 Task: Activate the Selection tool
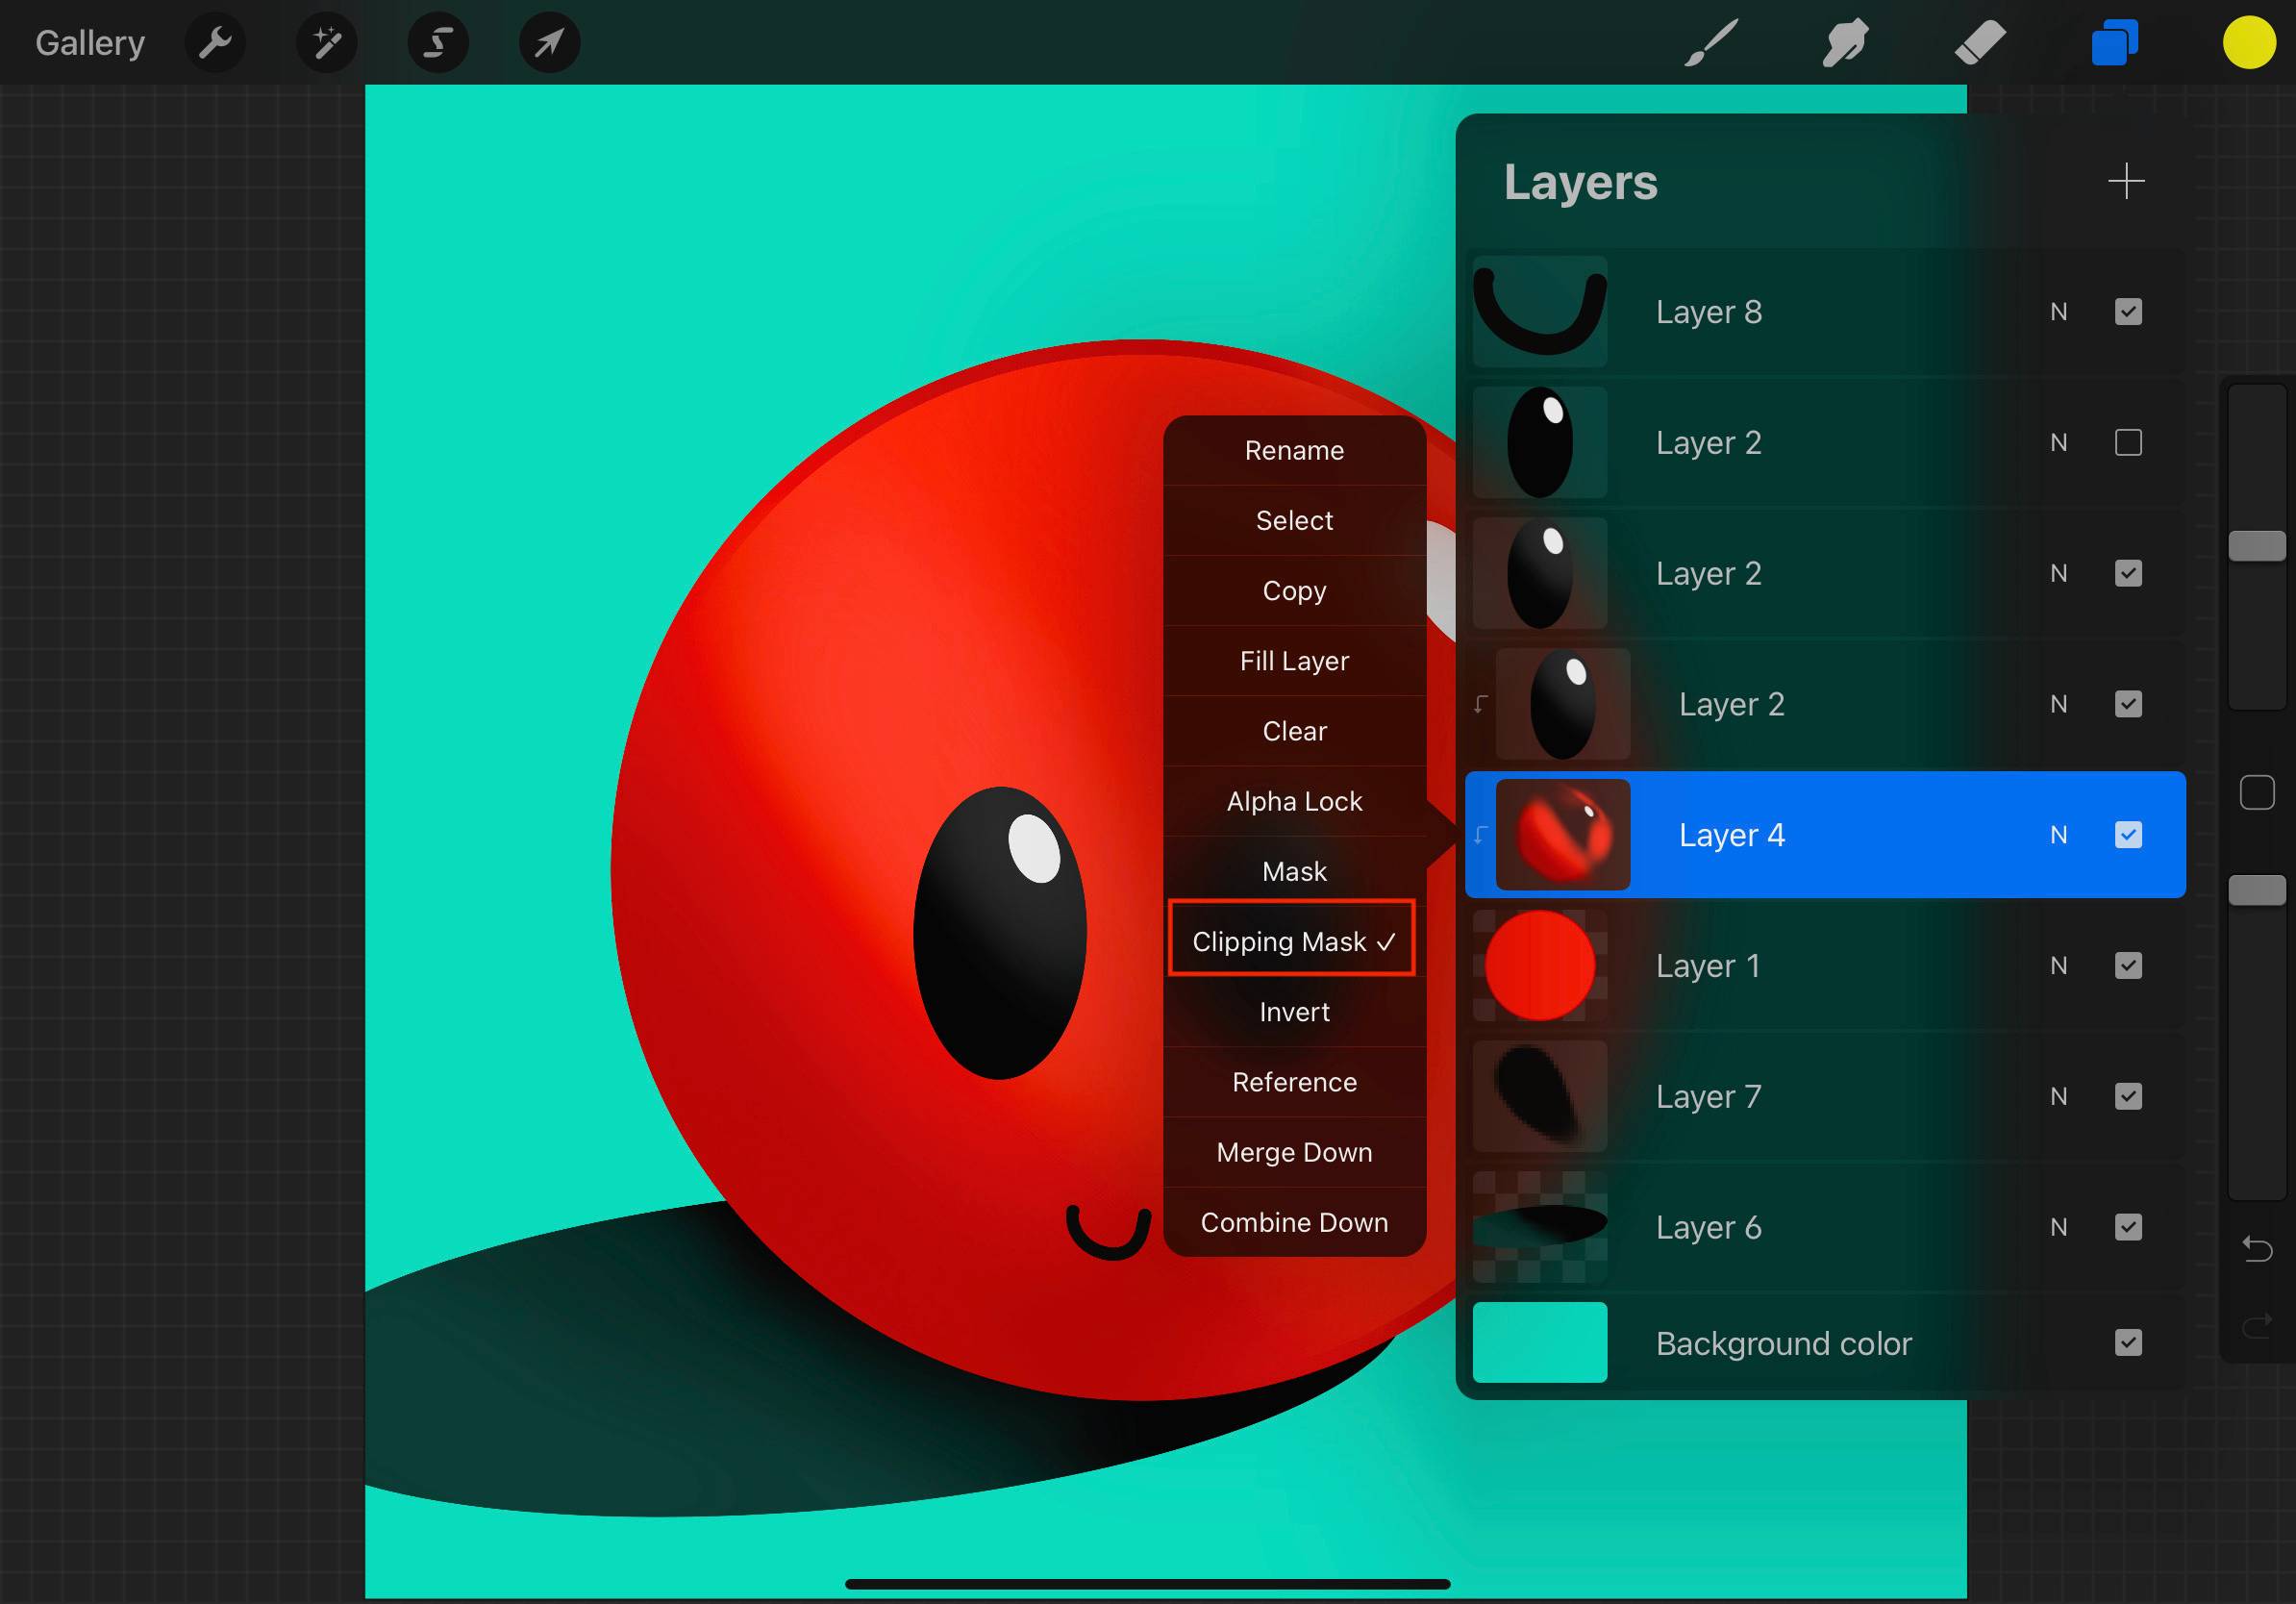click(x=438, y=43)
